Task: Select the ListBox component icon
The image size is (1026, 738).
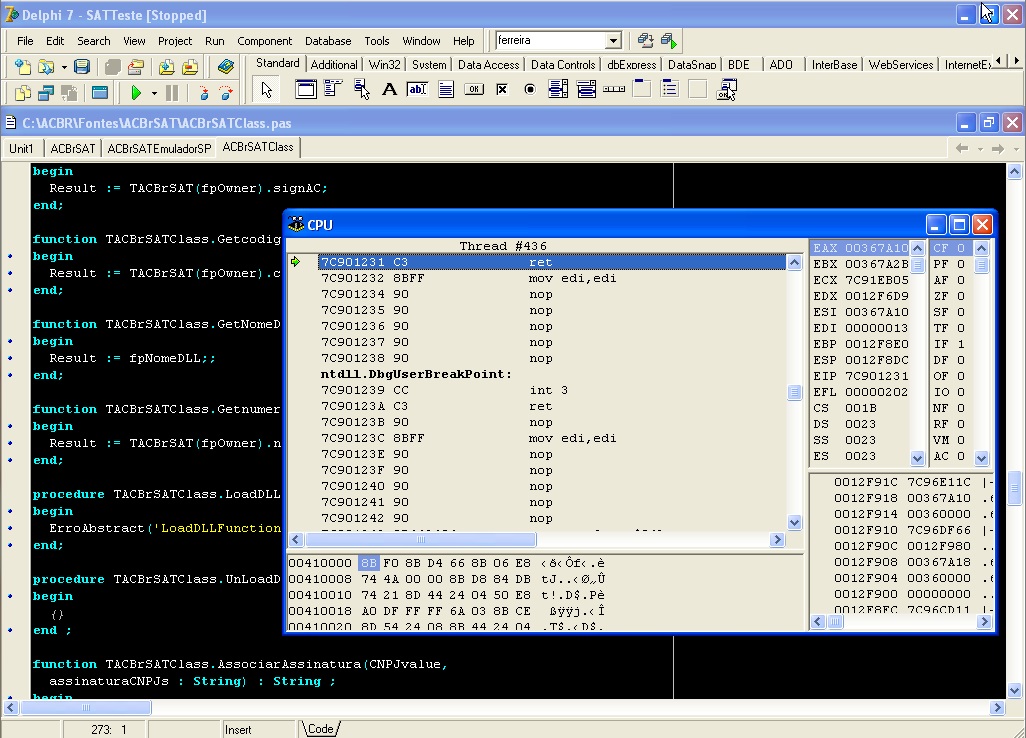Action: point(558,89)
